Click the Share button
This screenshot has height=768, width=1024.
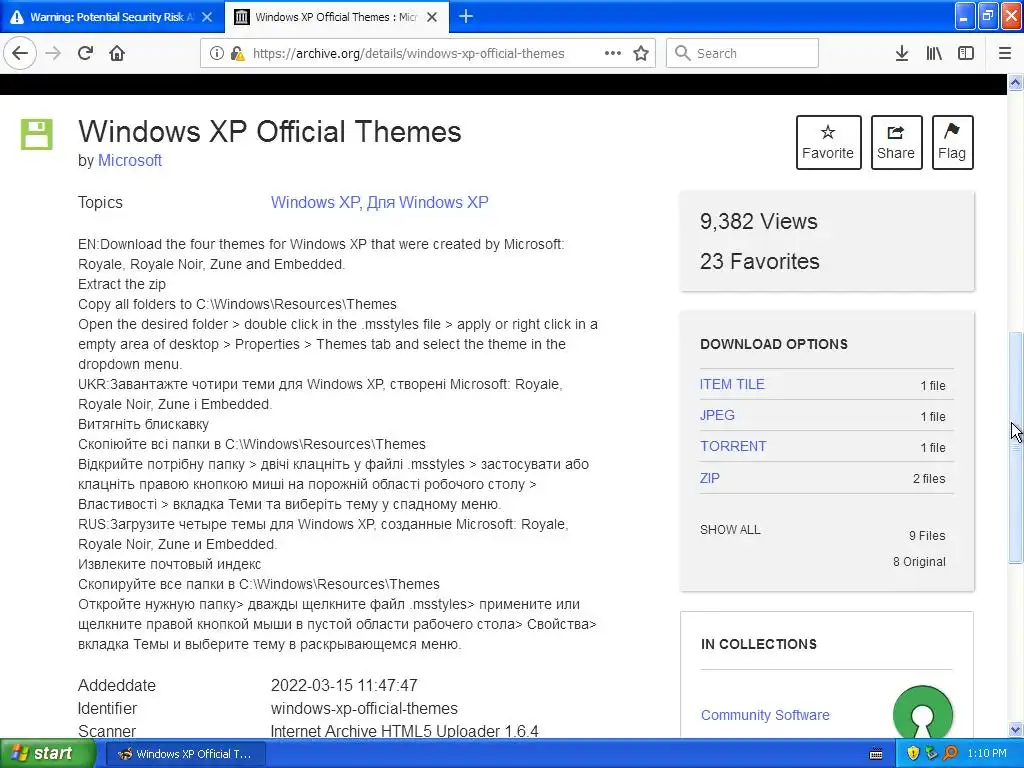(x=896, y=142)
